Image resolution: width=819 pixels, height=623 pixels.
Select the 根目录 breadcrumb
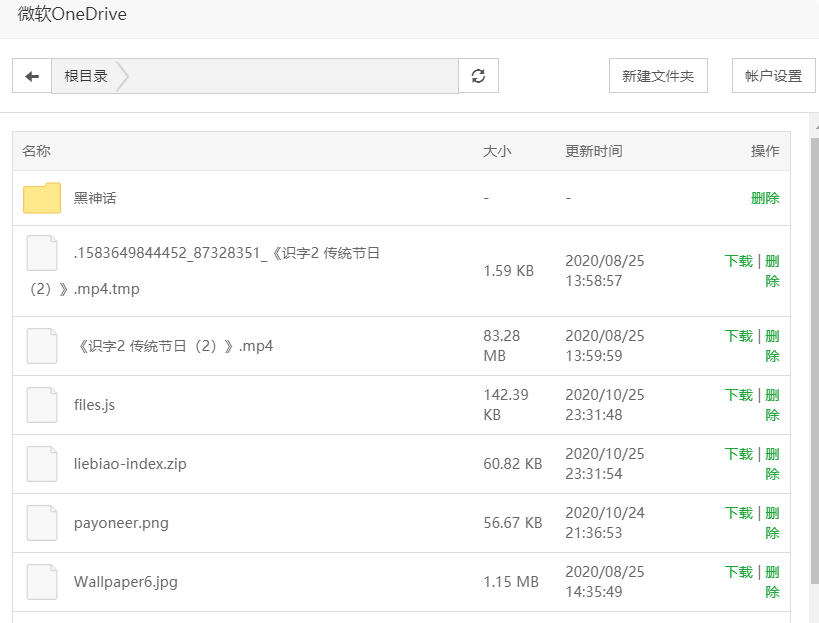pyautogui.click(x=86, y=76)
